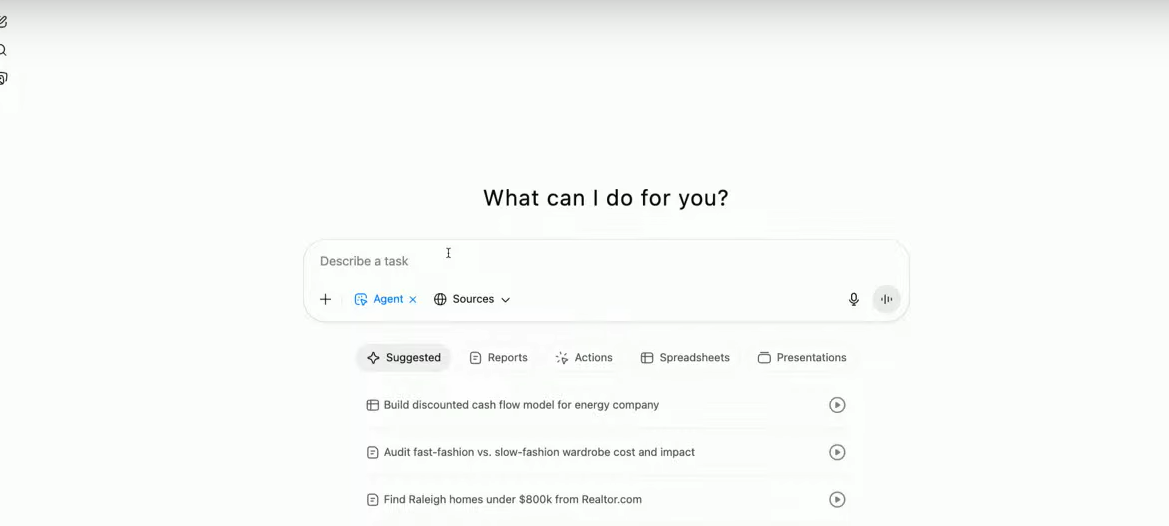
Task: Start dictation with the microphone icon
Action: [x=853, y=299]
